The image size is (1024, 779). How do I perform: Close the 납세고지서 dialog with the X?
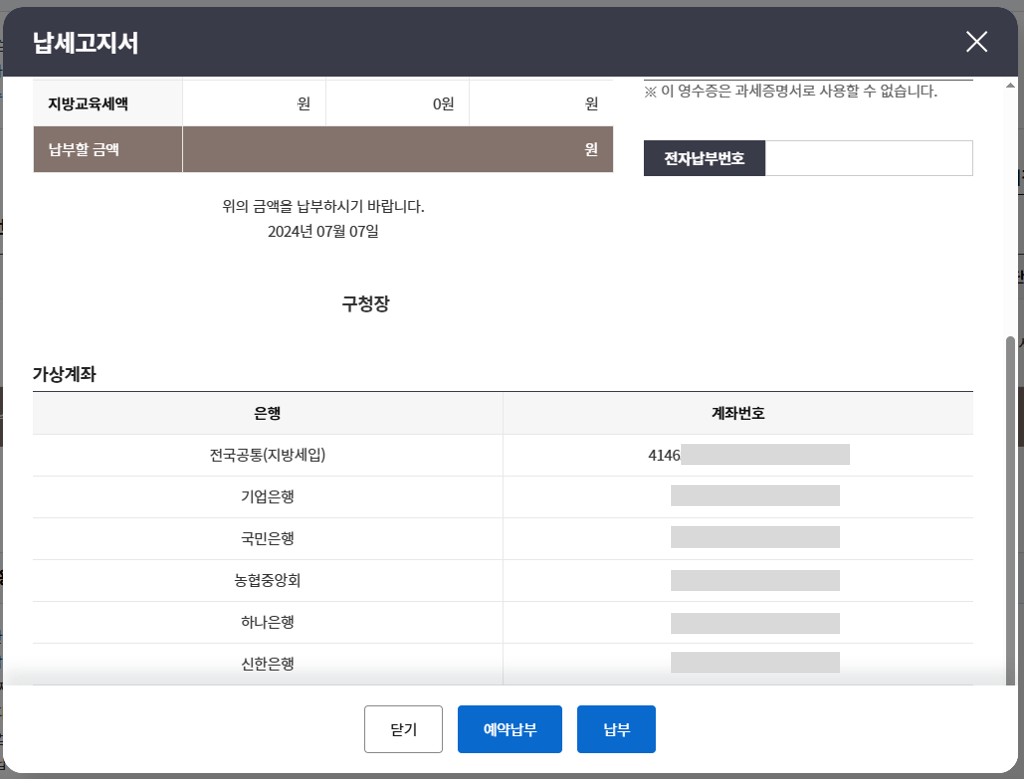(x=976, y=41)
